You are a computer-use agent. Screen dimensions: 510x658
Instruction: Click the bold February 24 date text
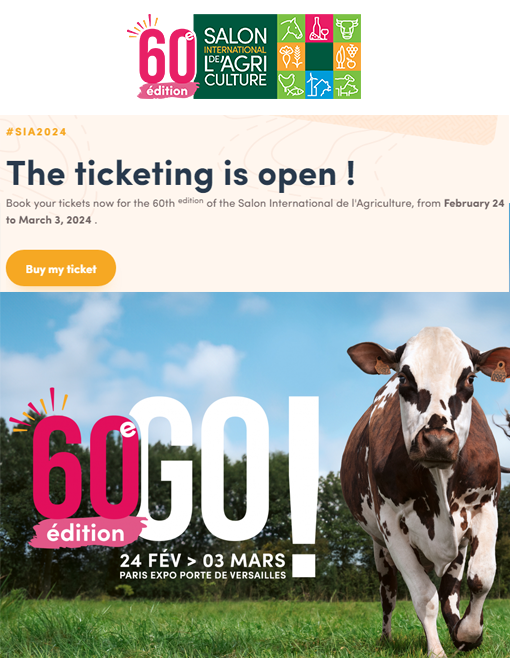point(474,204)
